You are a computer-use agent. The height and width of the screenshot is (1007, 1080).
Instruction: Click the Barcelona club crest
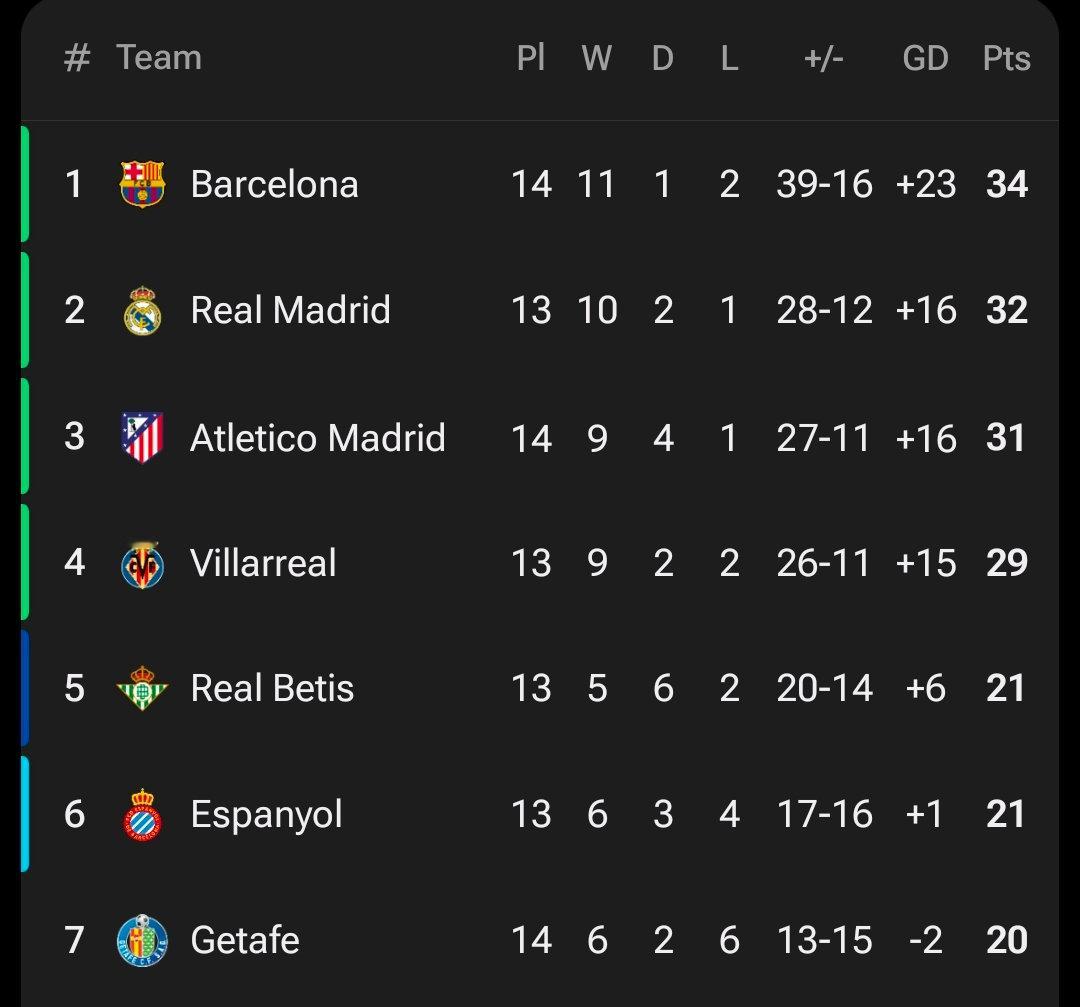click(142, 184)
